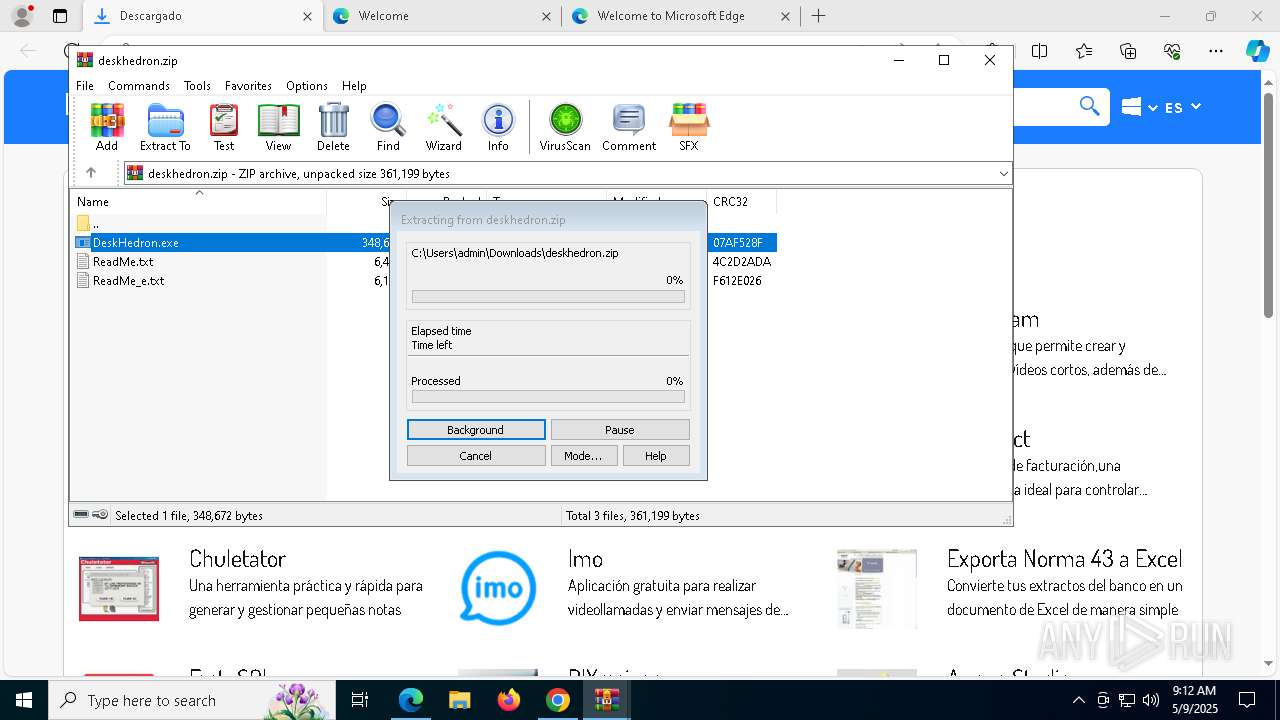Screen dimensions: 1280x720
Task: Open the Windows platform selector dropdown
Action: 1139,107
